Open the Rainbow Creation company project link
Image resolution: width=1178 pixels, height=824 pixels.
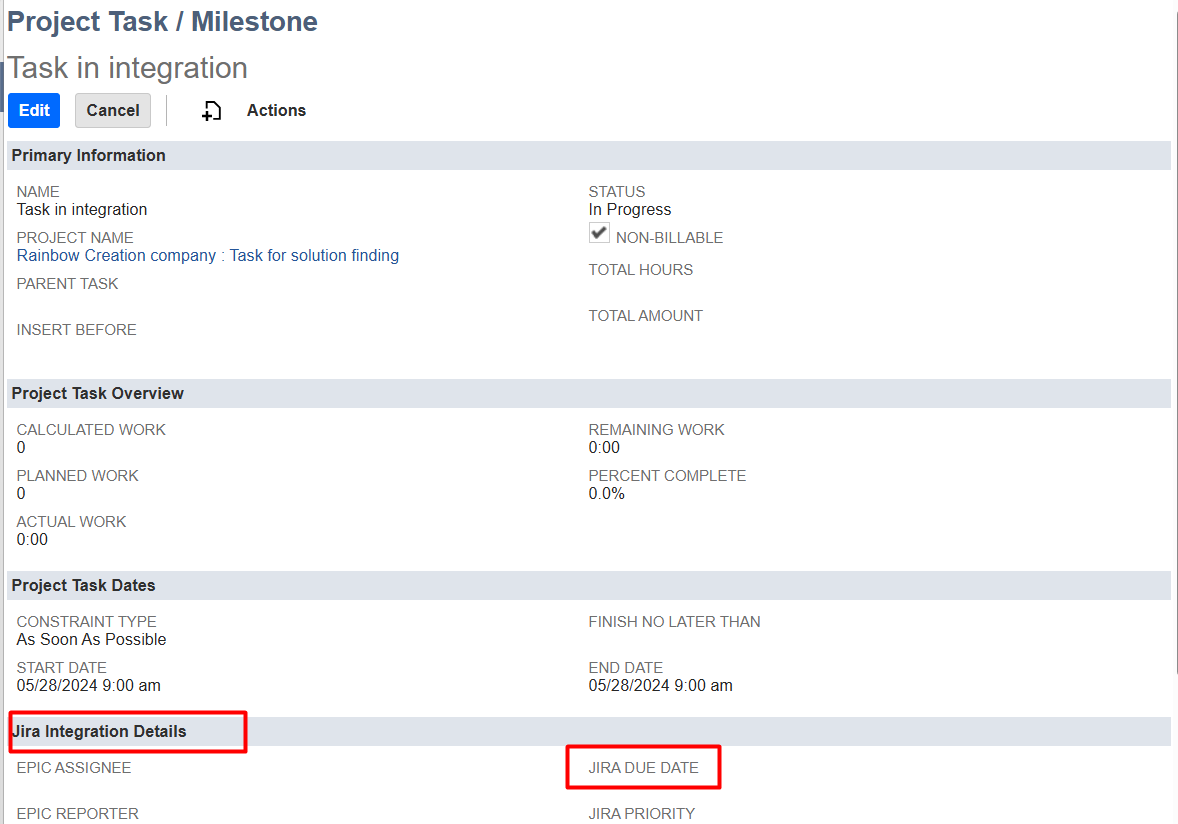click(207, 256)
